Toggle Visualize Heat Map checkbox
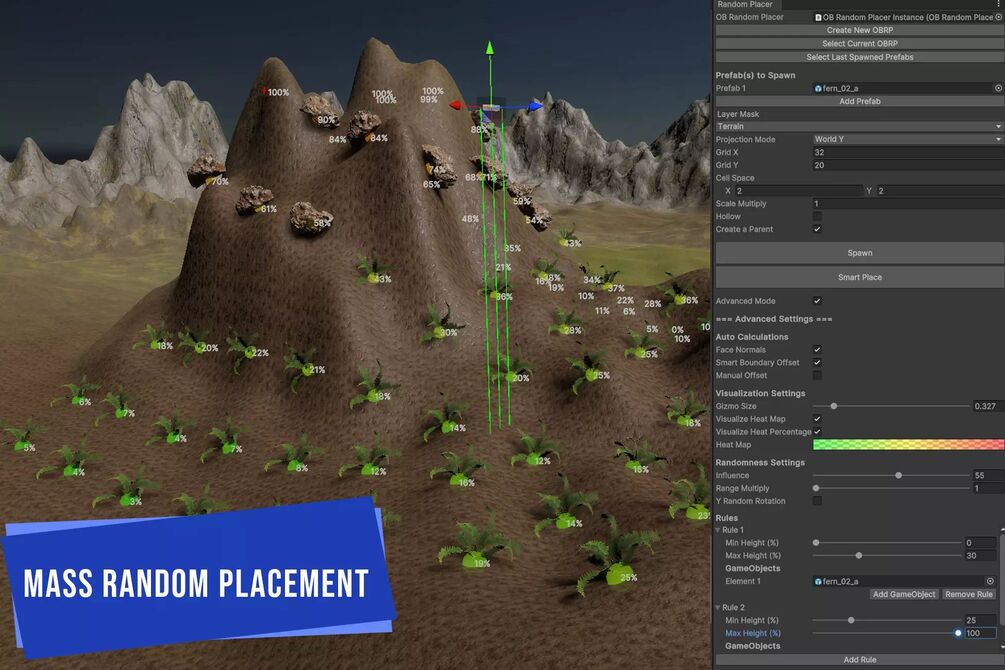1005x670 pixels. (817, 419)
